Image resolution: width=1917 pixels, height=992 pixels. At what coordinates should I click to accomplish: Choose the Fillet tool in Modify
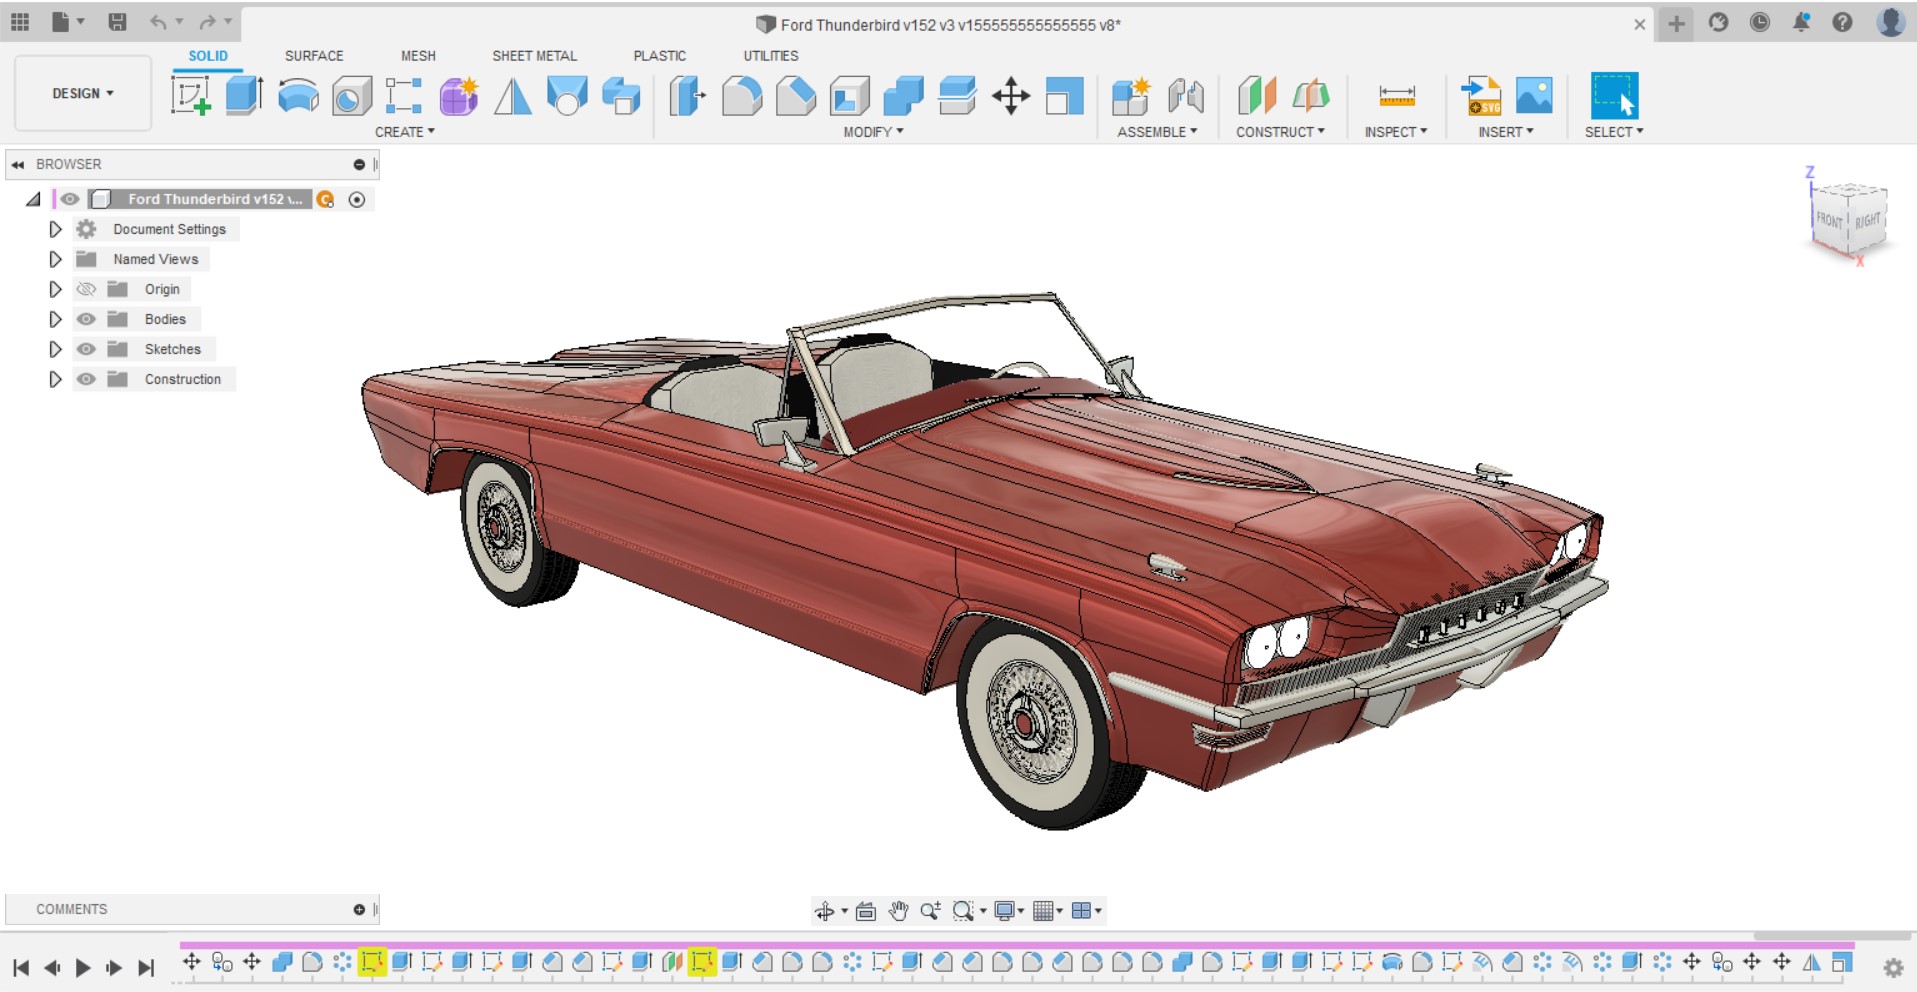pyautogui.click(x=741, y=96)
